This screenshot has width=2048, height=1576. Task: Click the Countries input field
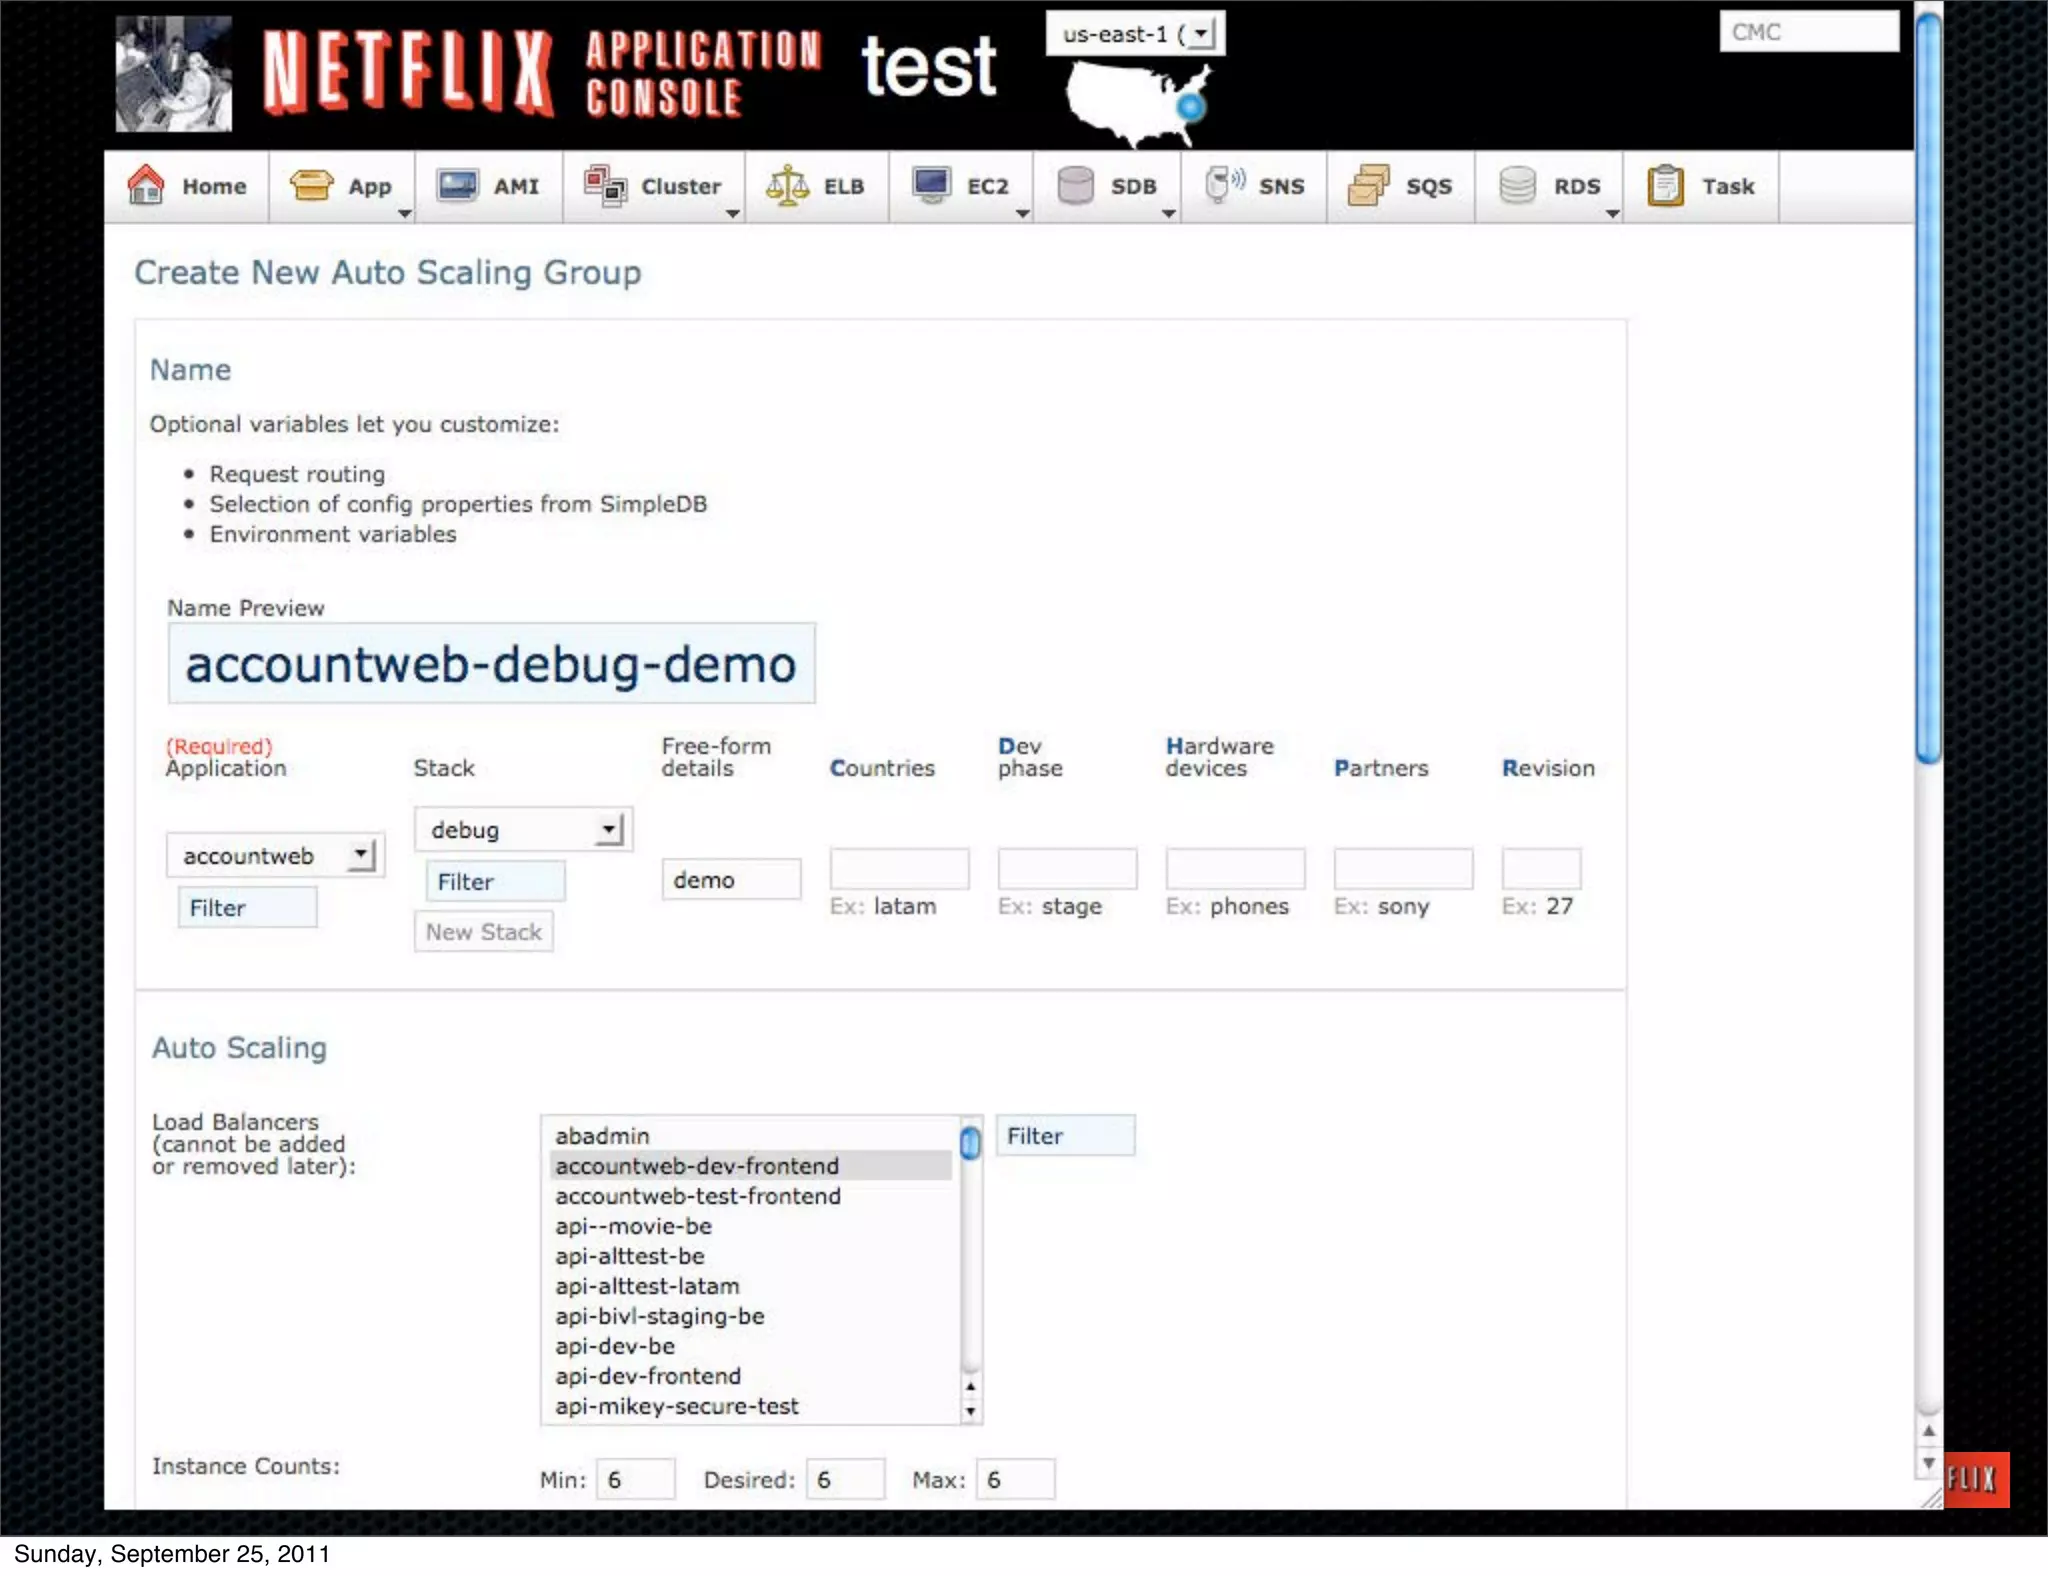tap(899, 868)
